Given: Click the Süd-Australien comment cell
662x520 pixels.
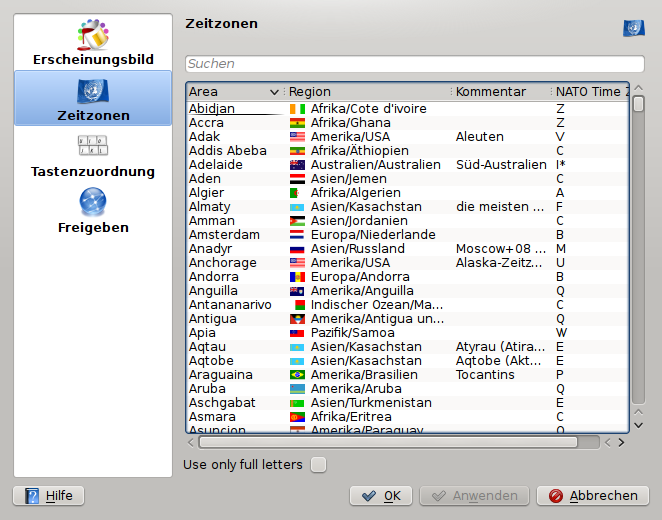Looking at the screenshot, I should (501, 165).
